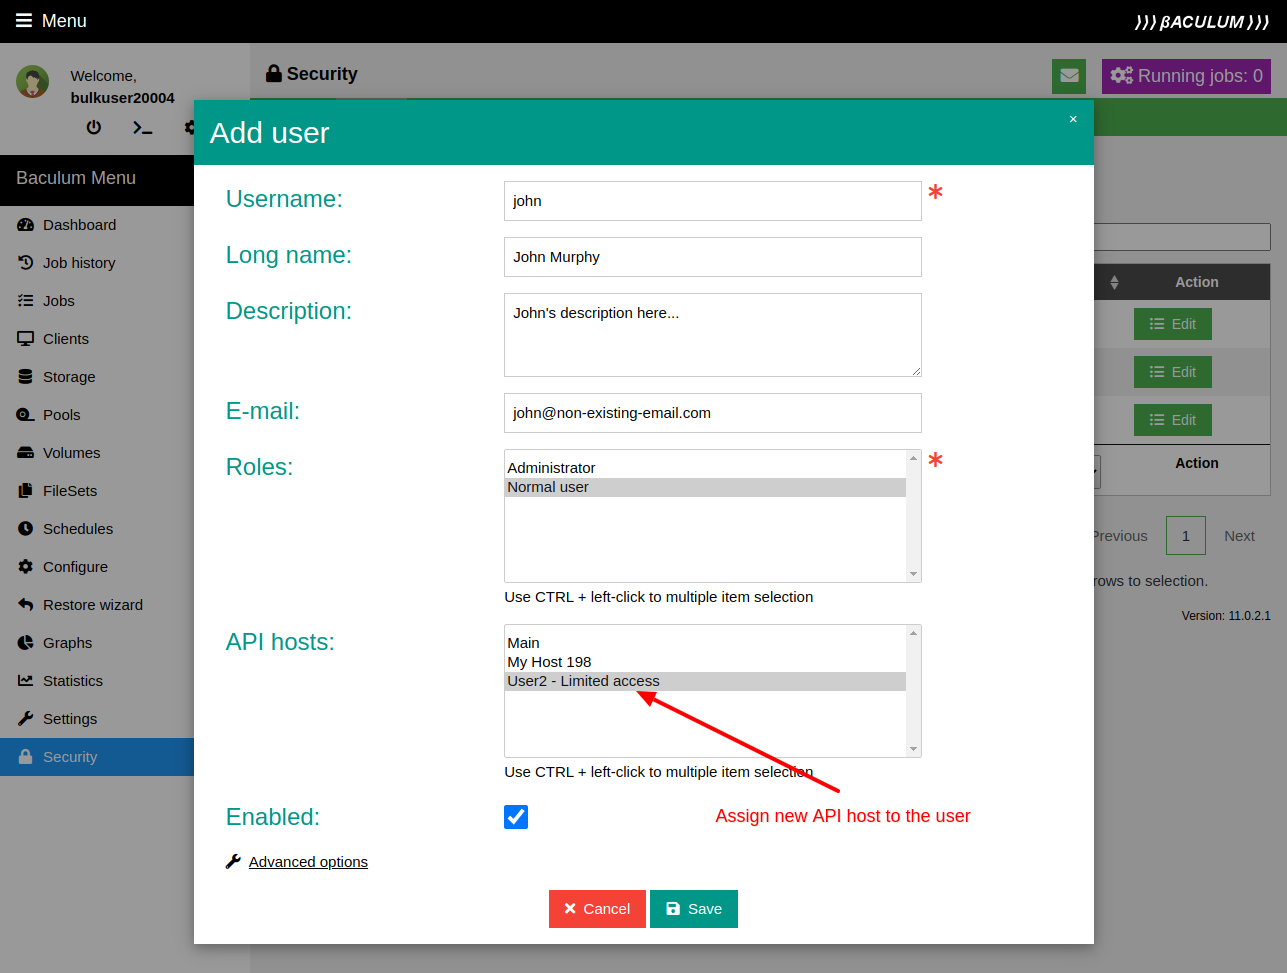Click the Restore wizard arrow icon

26,605
